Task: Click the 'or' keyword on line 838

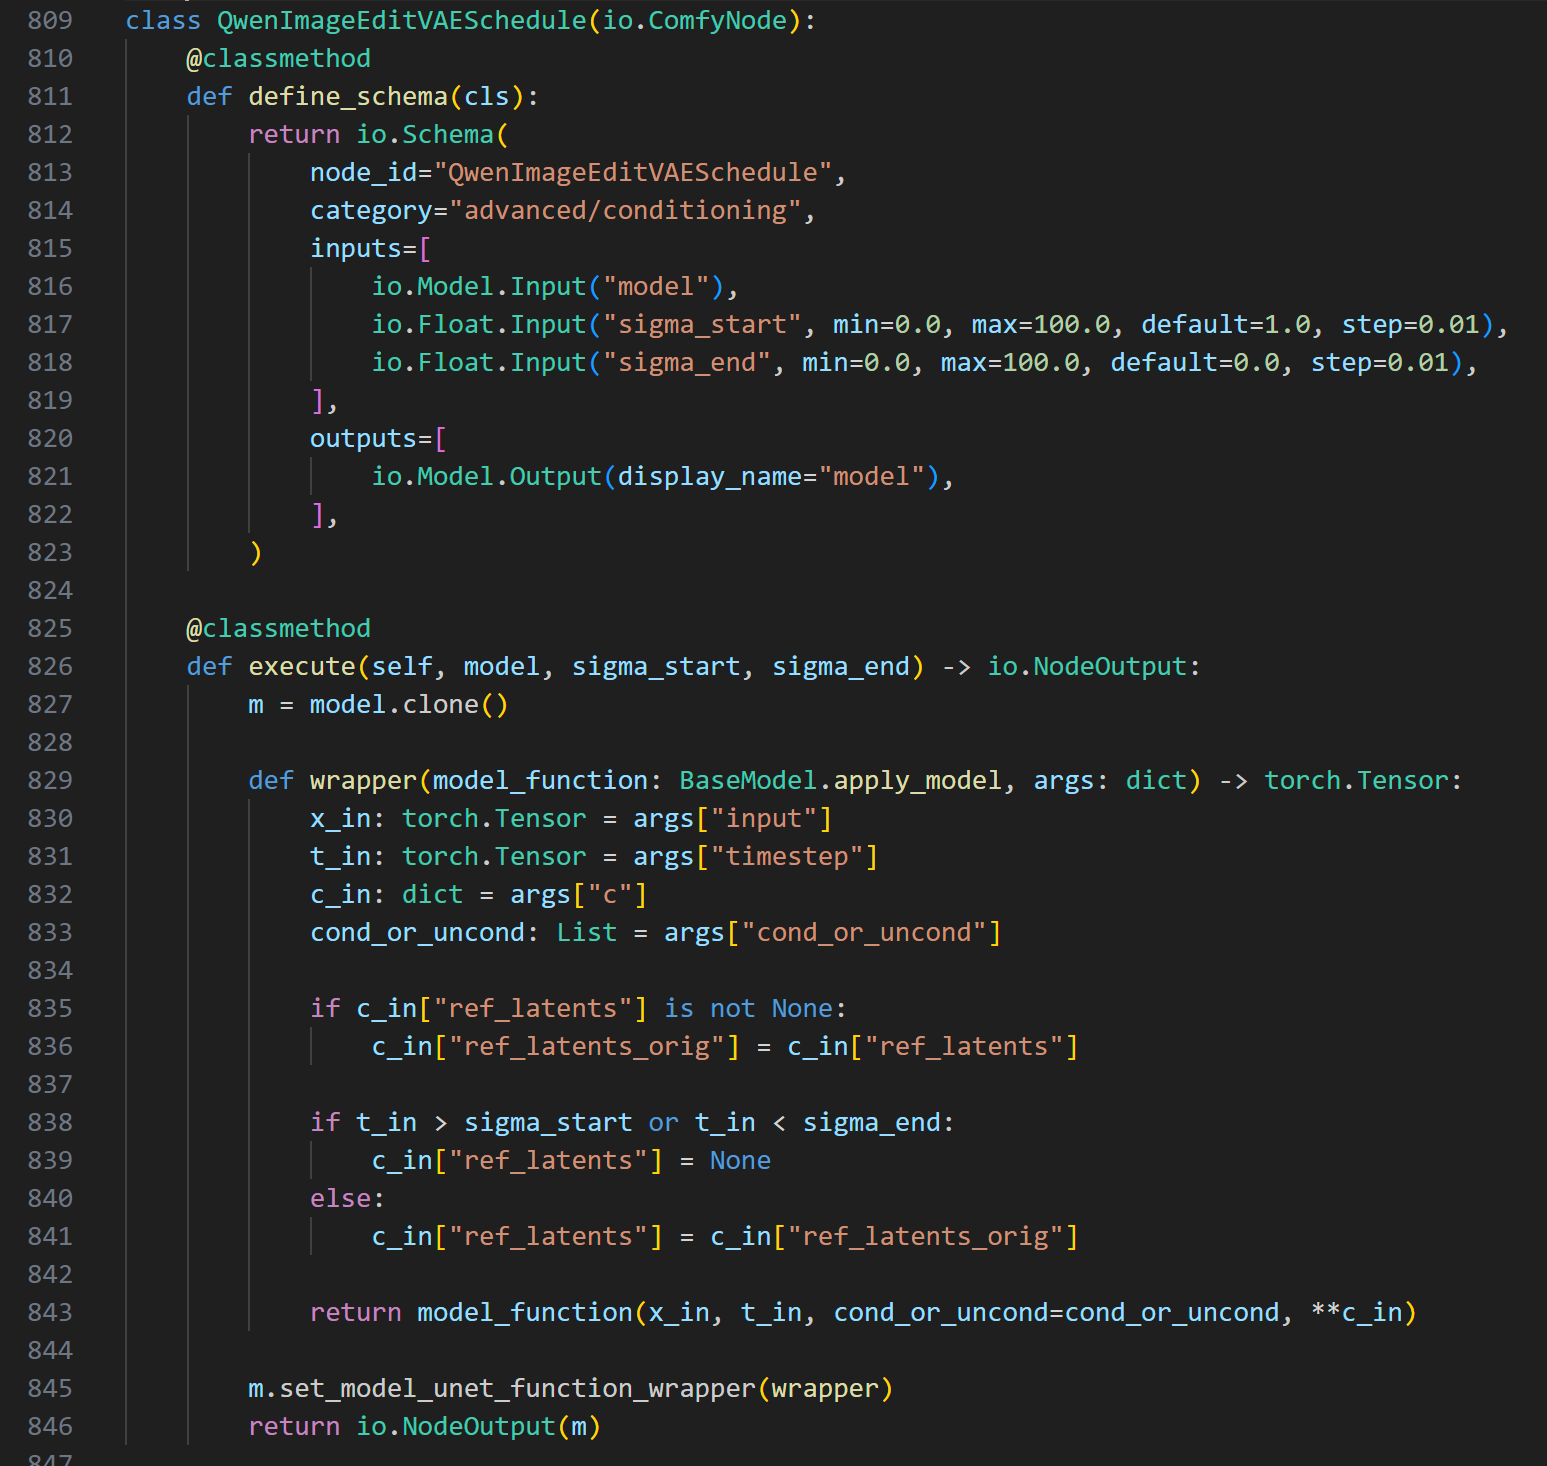Action: click(664, 1122)
